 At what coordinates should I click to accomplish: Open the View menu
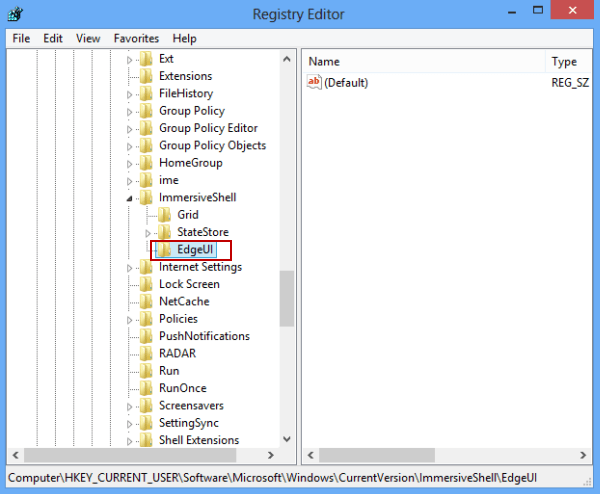(x=88, y=38)
